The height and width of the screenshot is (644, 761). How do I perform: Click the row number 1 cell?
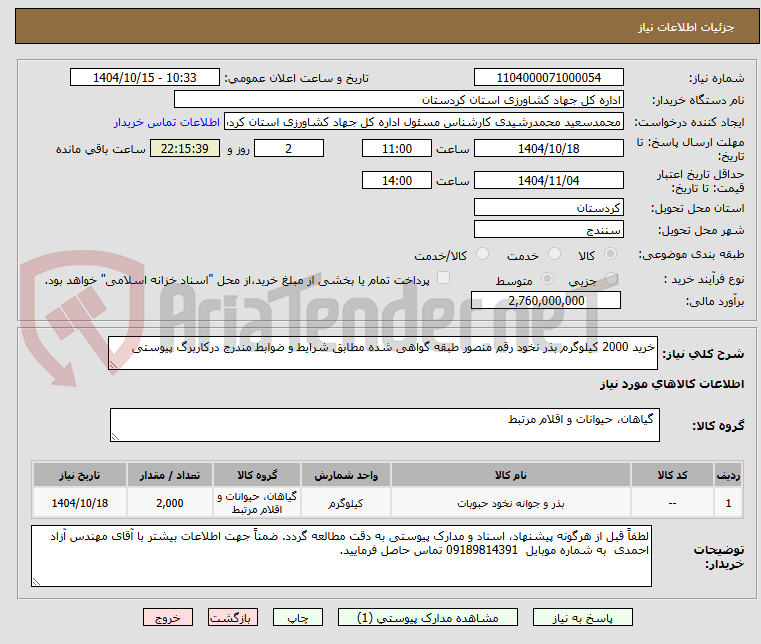click(728, 503)
